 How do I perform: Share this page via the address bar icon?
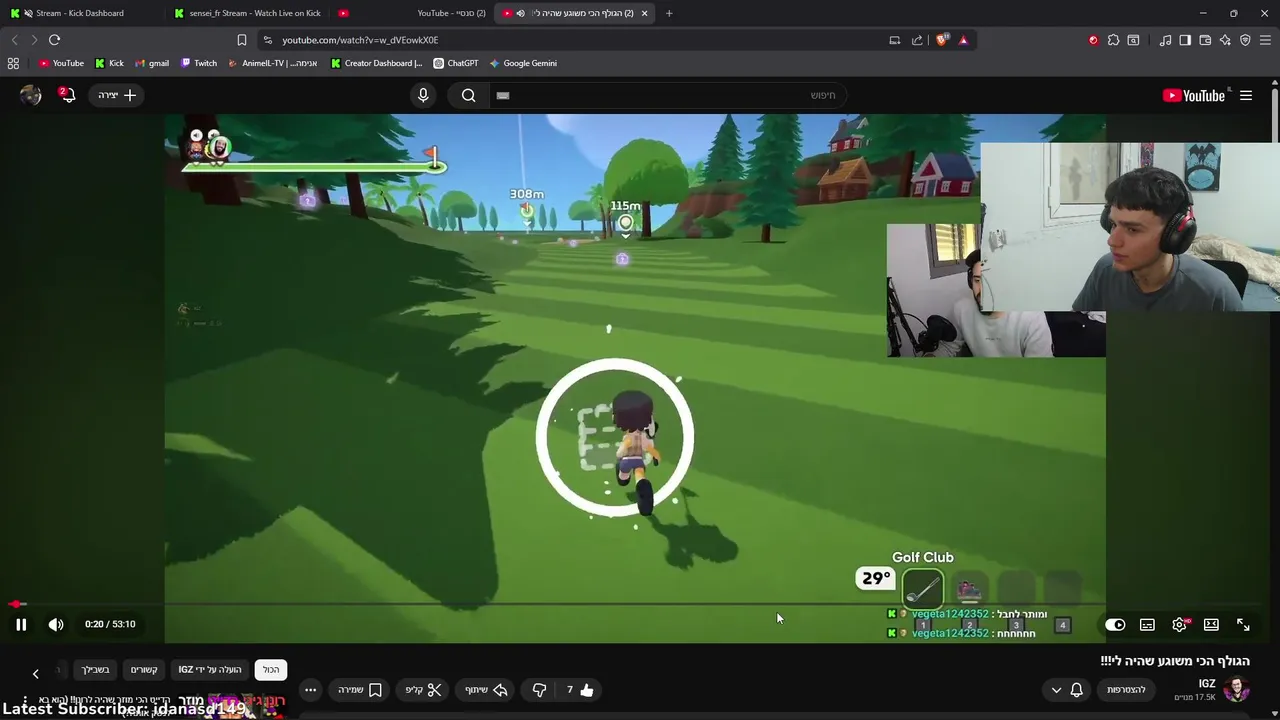coord(917,40)
